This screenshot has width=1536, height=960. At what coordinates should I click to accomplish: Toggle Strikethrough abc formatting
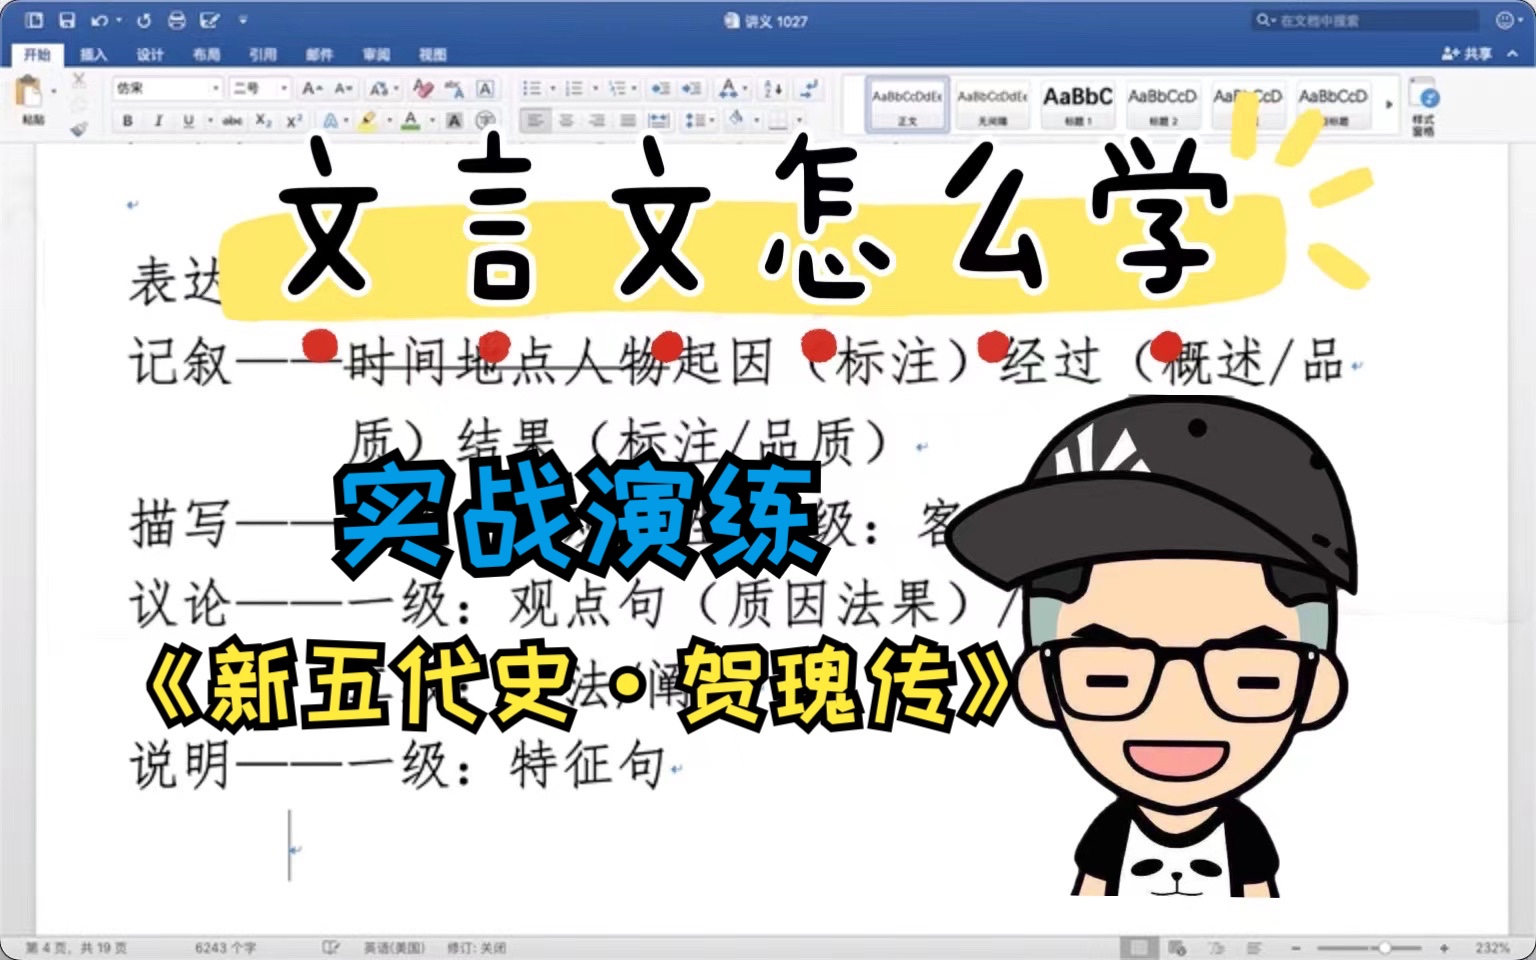tap(232, 120)
